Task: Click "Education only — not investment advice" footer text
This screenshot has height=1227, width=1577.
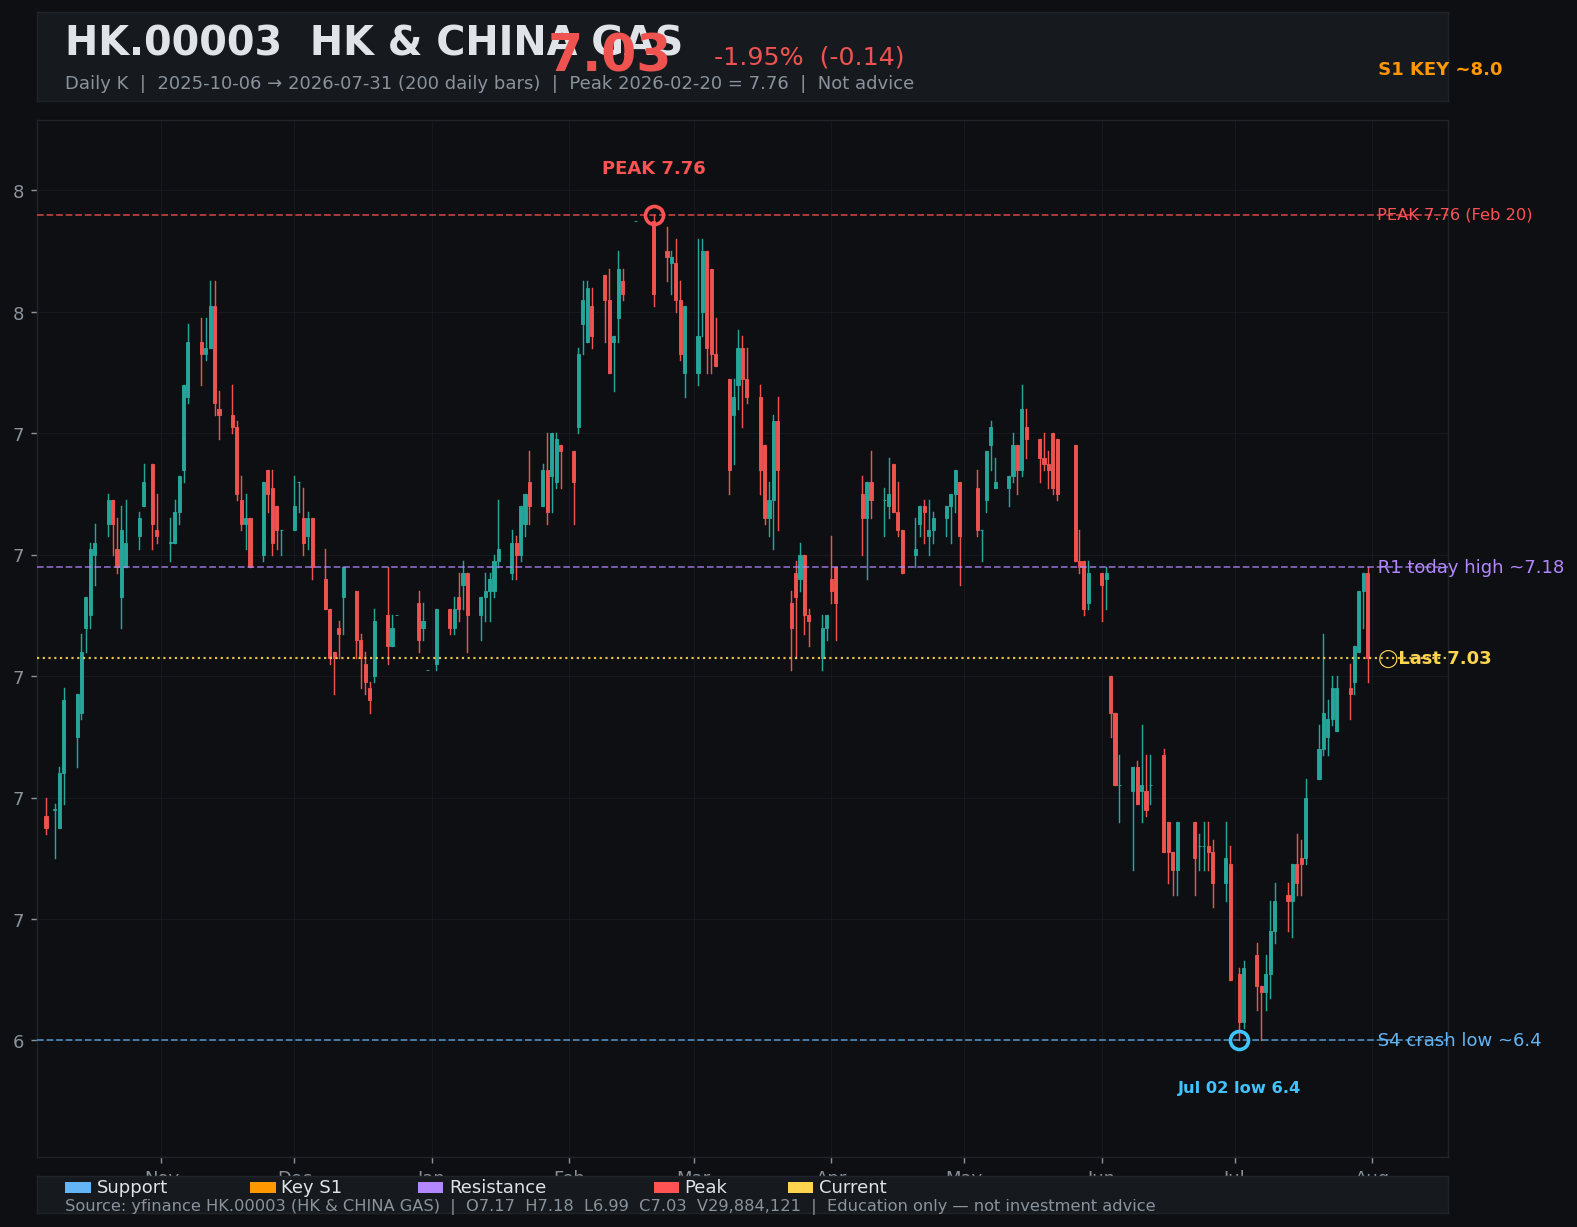Action: (x=991, y=1206)
